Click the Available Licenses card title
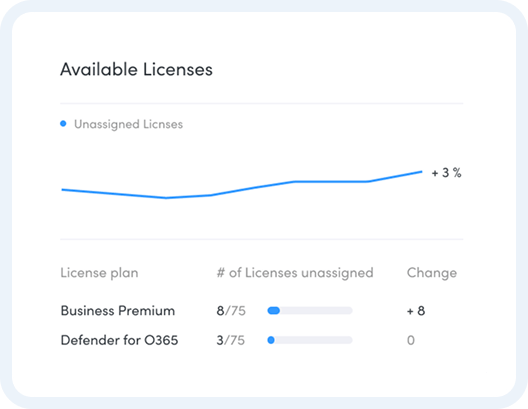 [136, 70]
